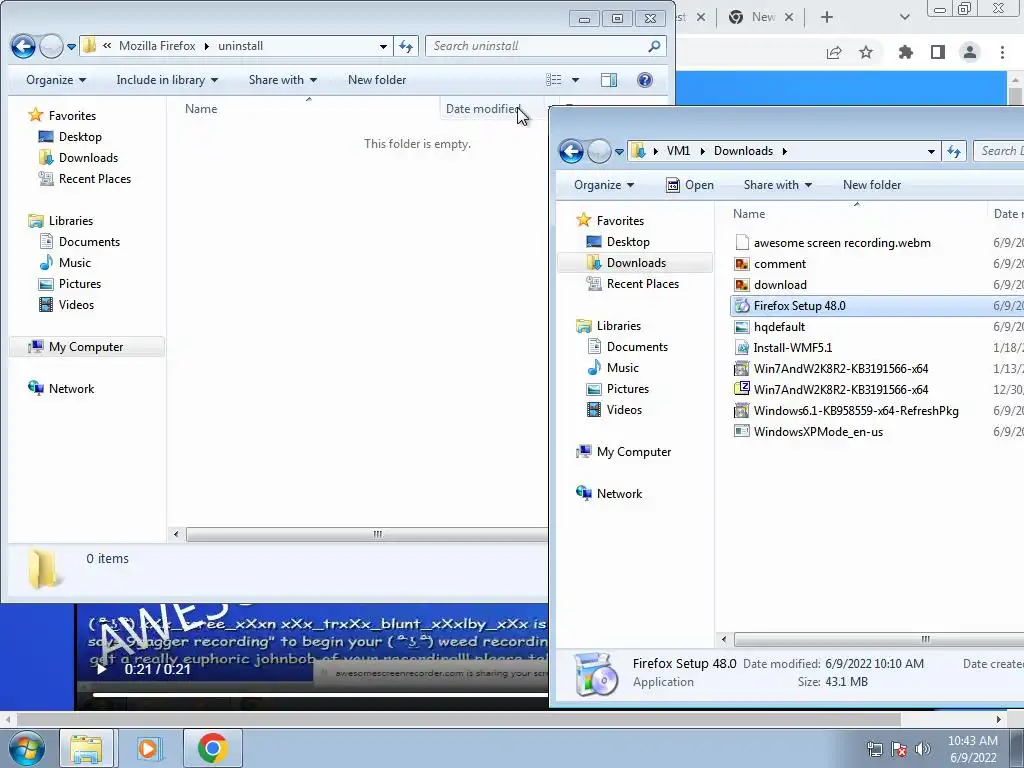This screenshot has height=768, width=1024.
Task: Change the view in uninstall window
Action: [554, 80]
